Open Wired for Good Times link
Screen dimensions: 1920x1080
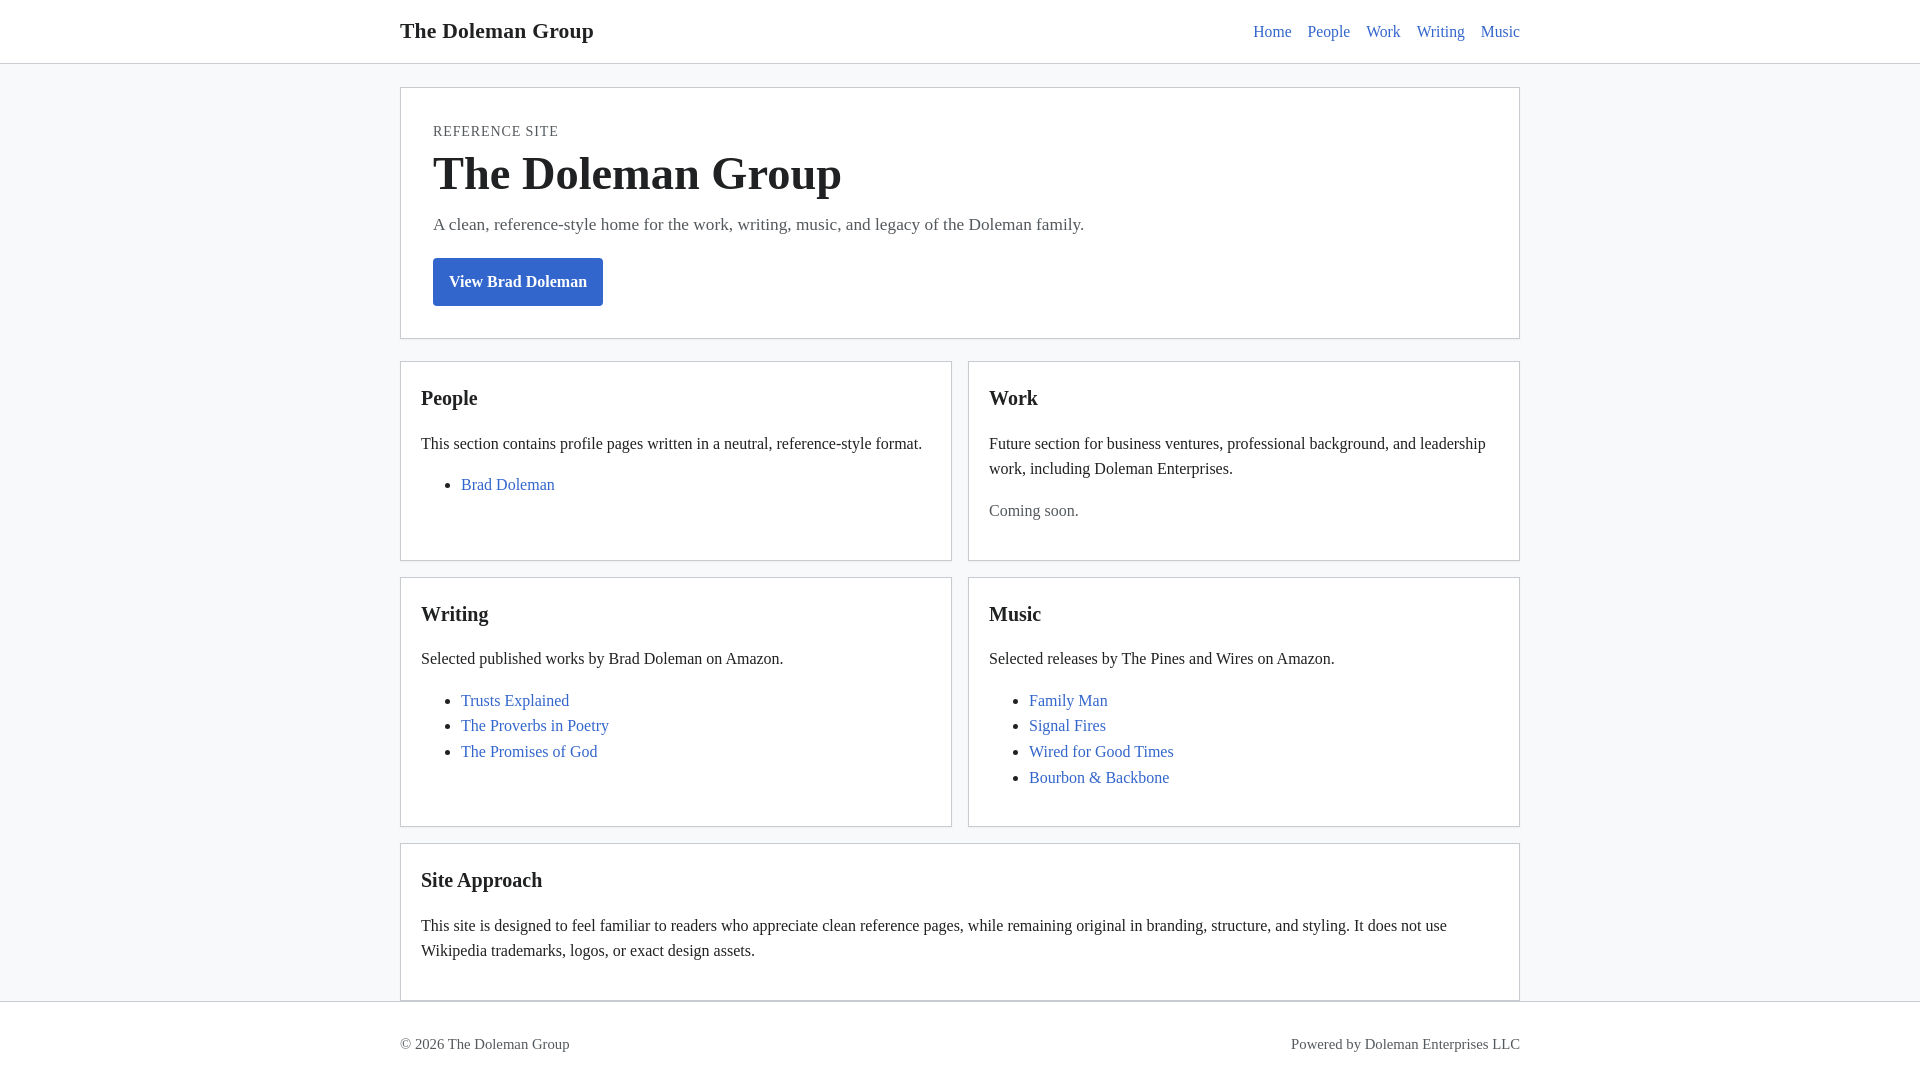(x=1101, y=752)
